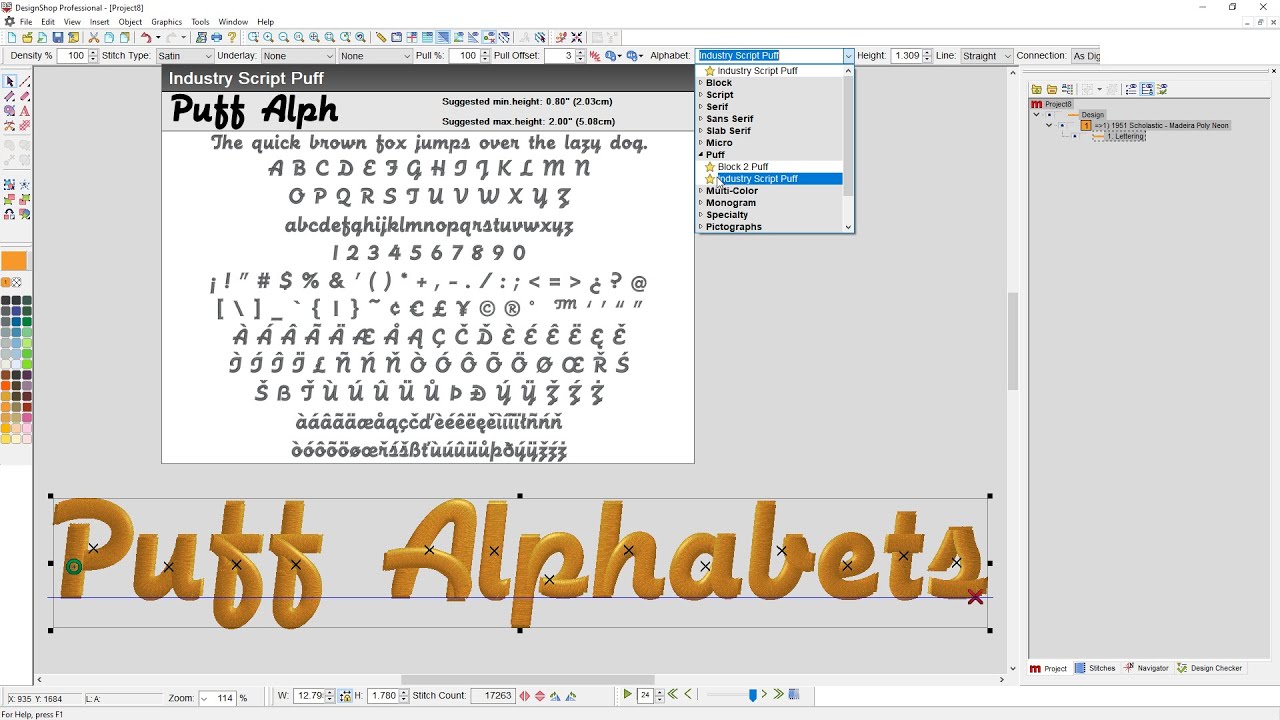Click the Print icon in toolbar
The width and height of the screenshot is (1280, 720).
point(216,38)
